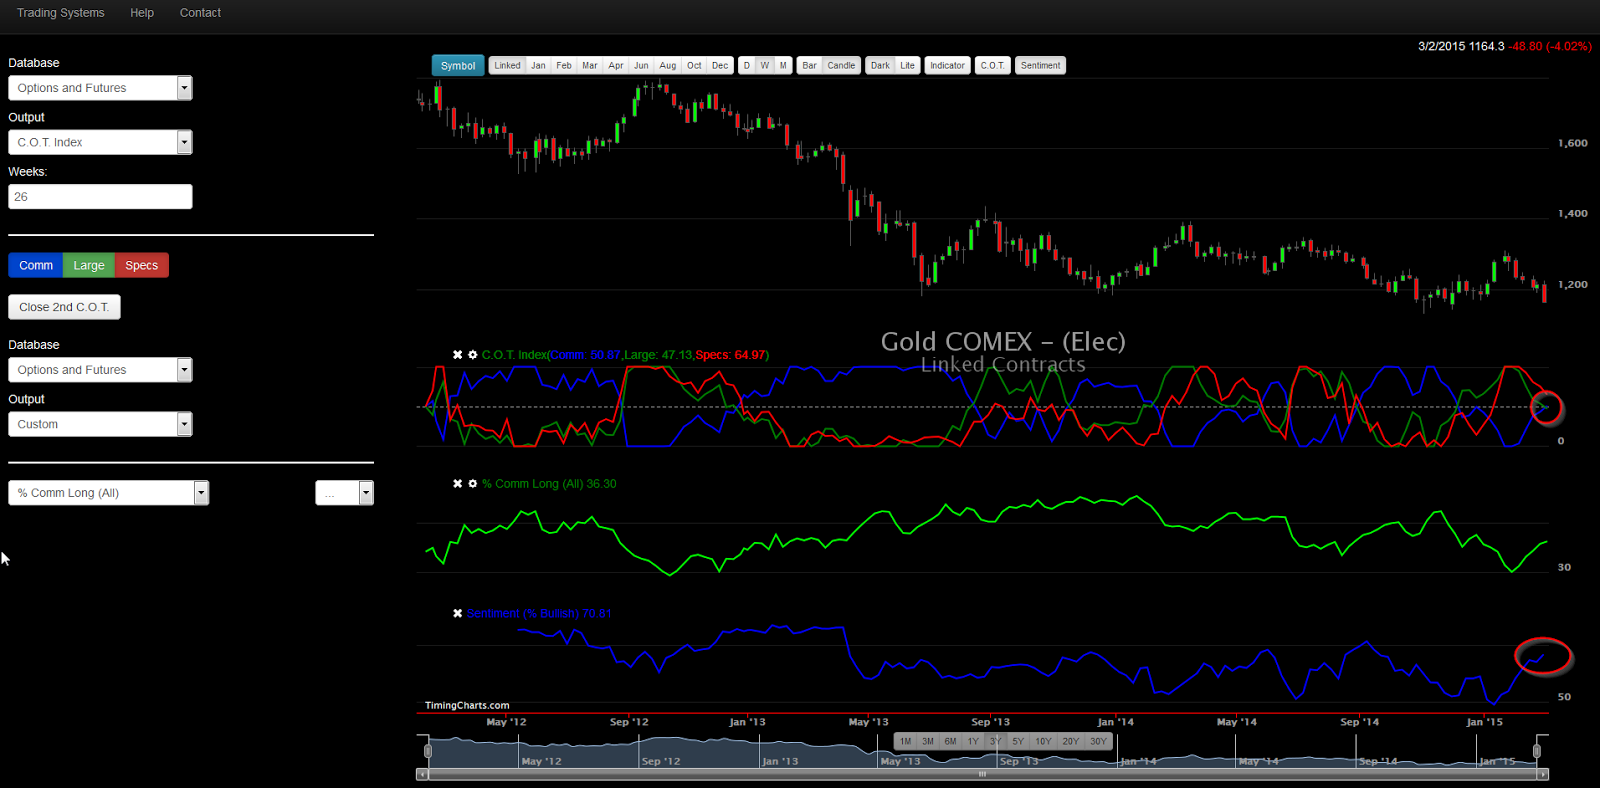The width and height of the screenshot is (1600, 788).
Task: Select the Apr contract month
Action: click(x=616, y=65)
